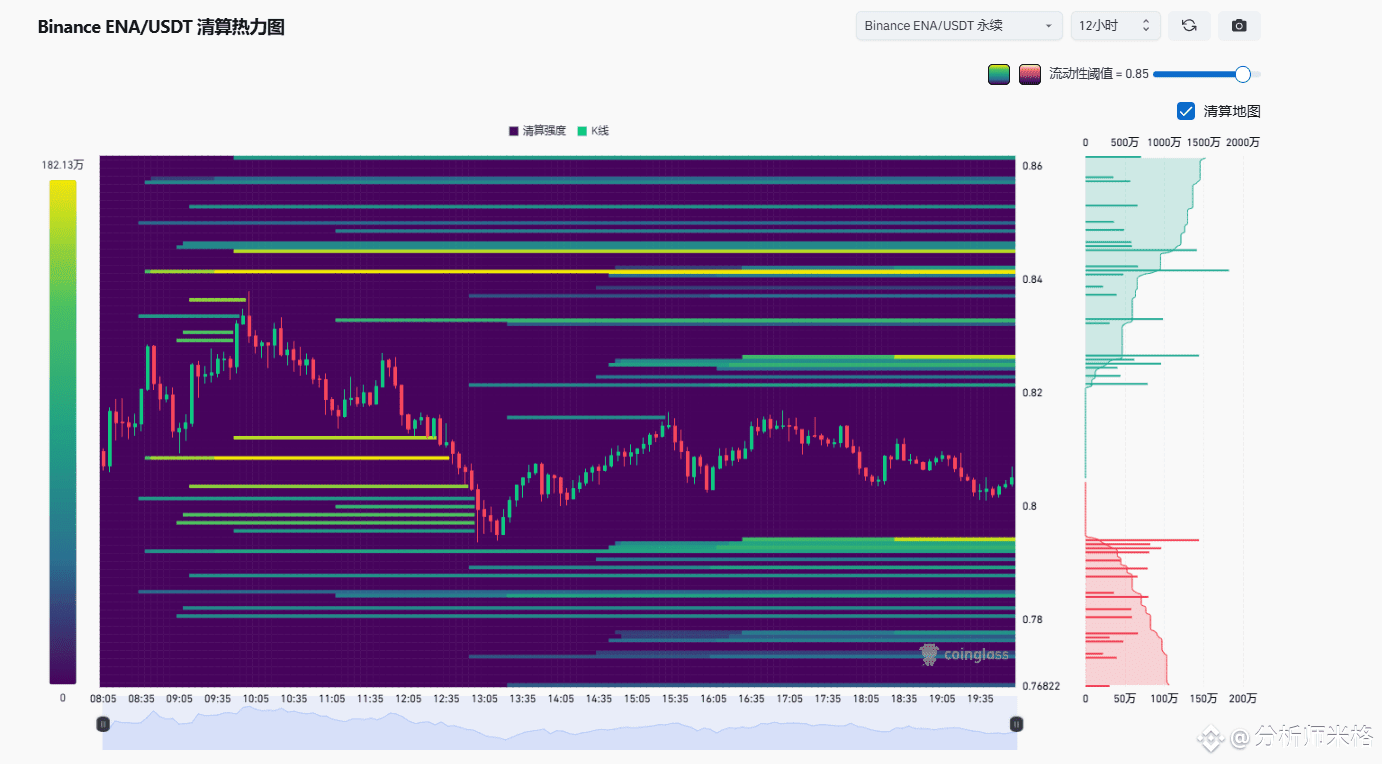Click the right handle of the time zoom bar

click(1017, 724)
